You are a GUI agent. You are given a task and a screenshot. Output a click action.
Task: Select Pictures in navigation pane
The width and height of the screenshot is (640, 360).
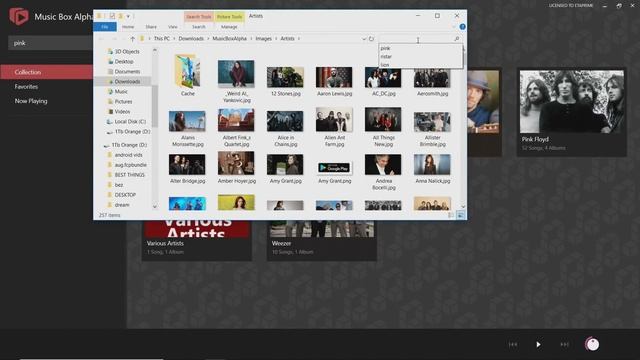(x=123, y=102)
